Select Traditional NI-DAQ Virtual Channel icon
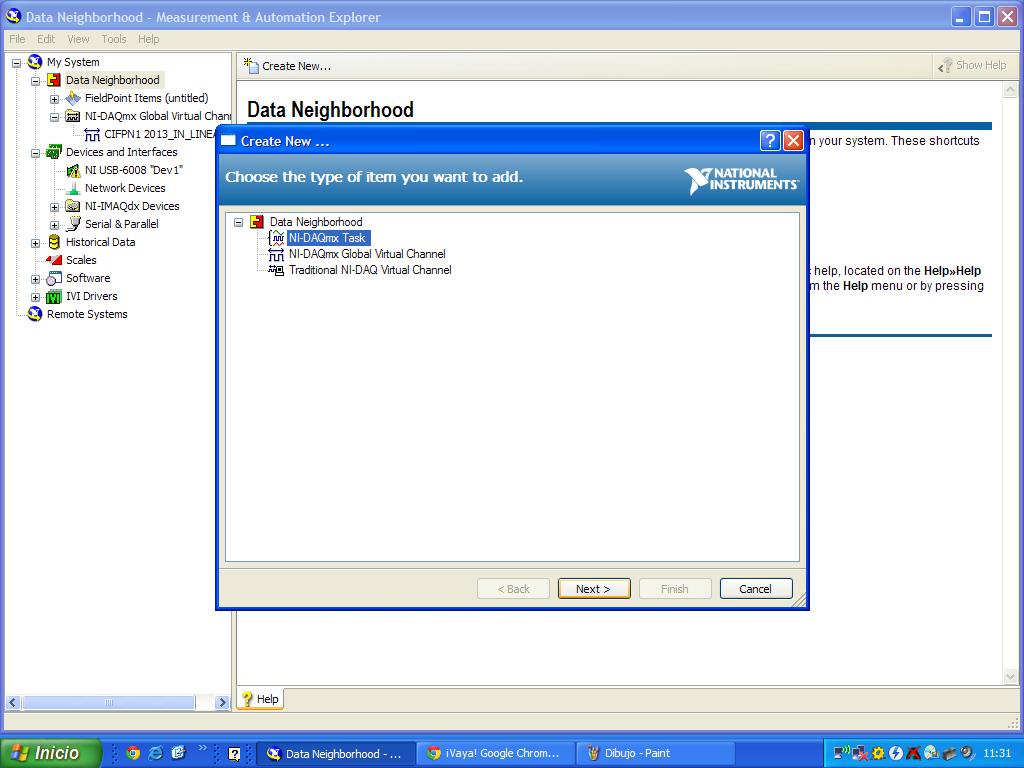Screen dimensions: 1024x768 277,270
